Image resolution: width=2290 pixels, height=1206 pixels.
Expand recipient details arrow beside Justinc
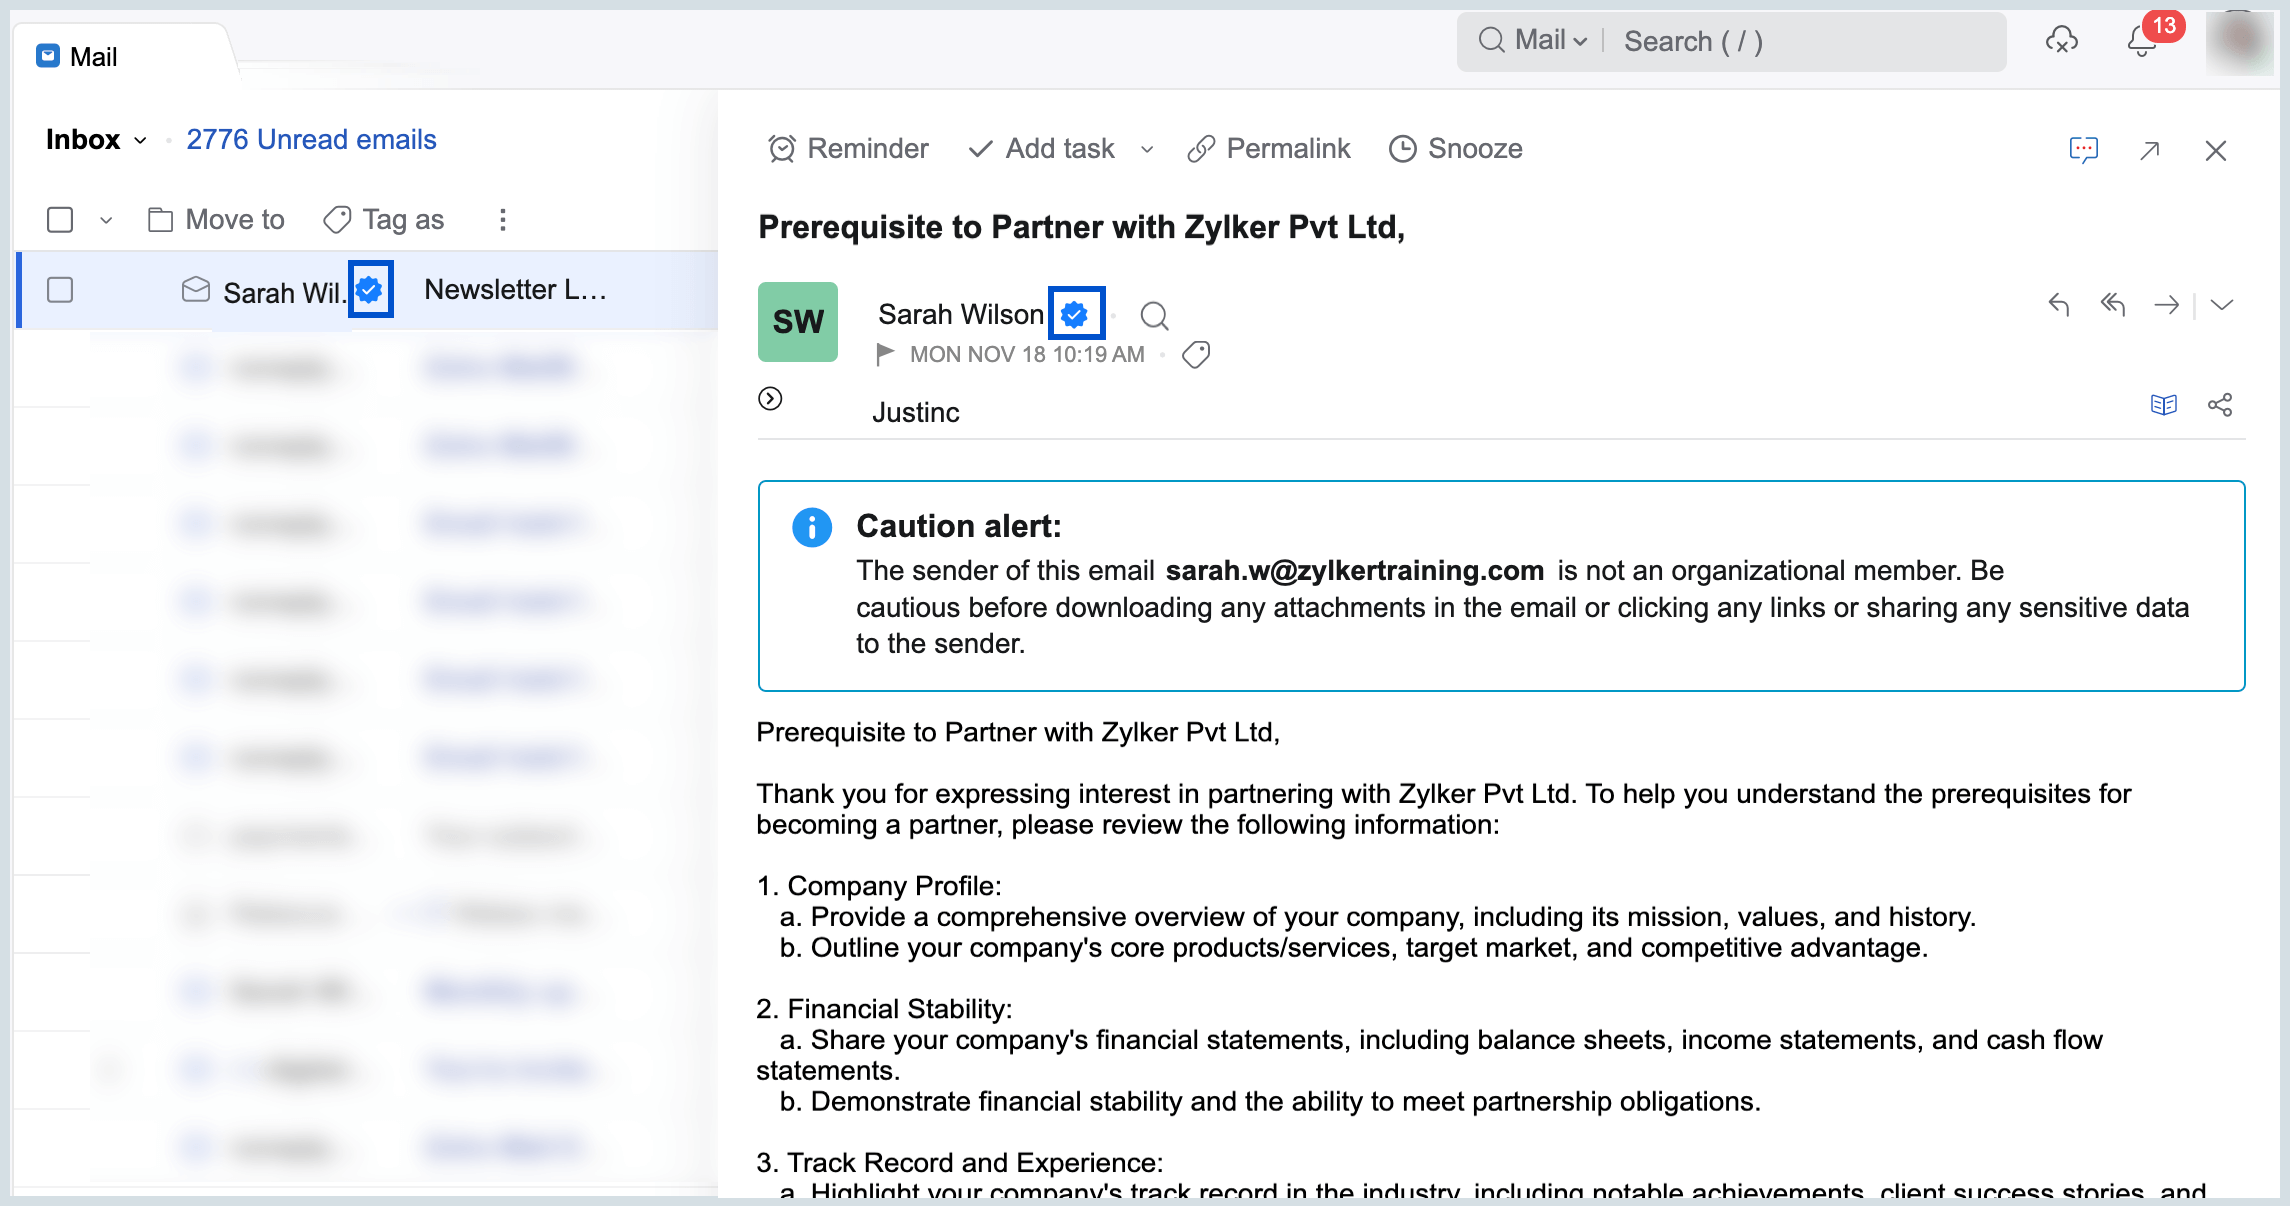pos(770,399)
